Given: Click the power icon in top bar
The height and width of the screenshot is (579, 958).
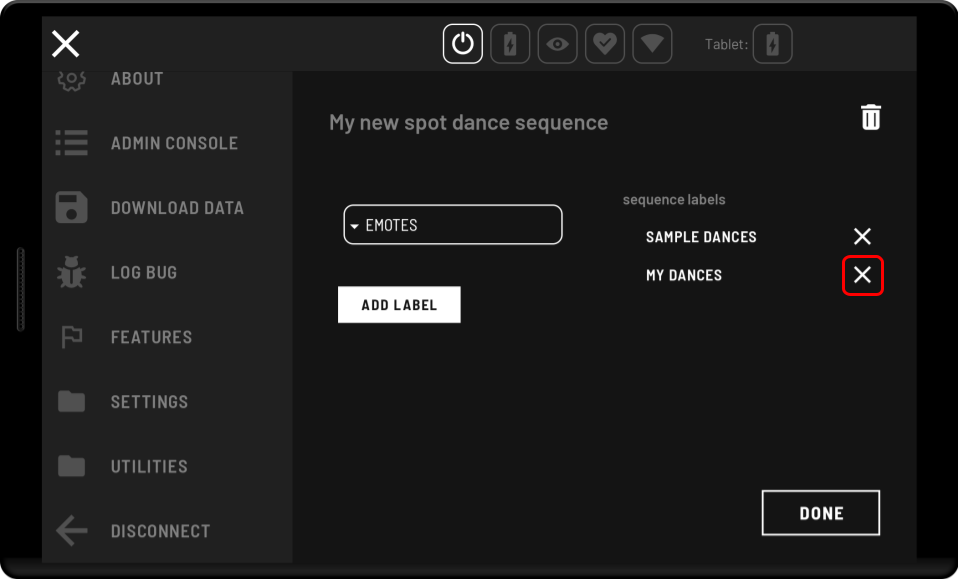Looking at the screenshot, I should coord(463,44).
